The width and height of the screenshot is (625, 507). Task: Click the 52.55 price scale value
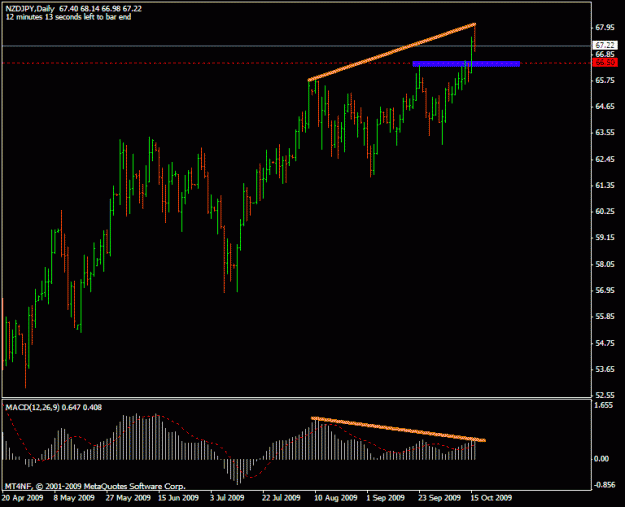click(x=604, y=395)
